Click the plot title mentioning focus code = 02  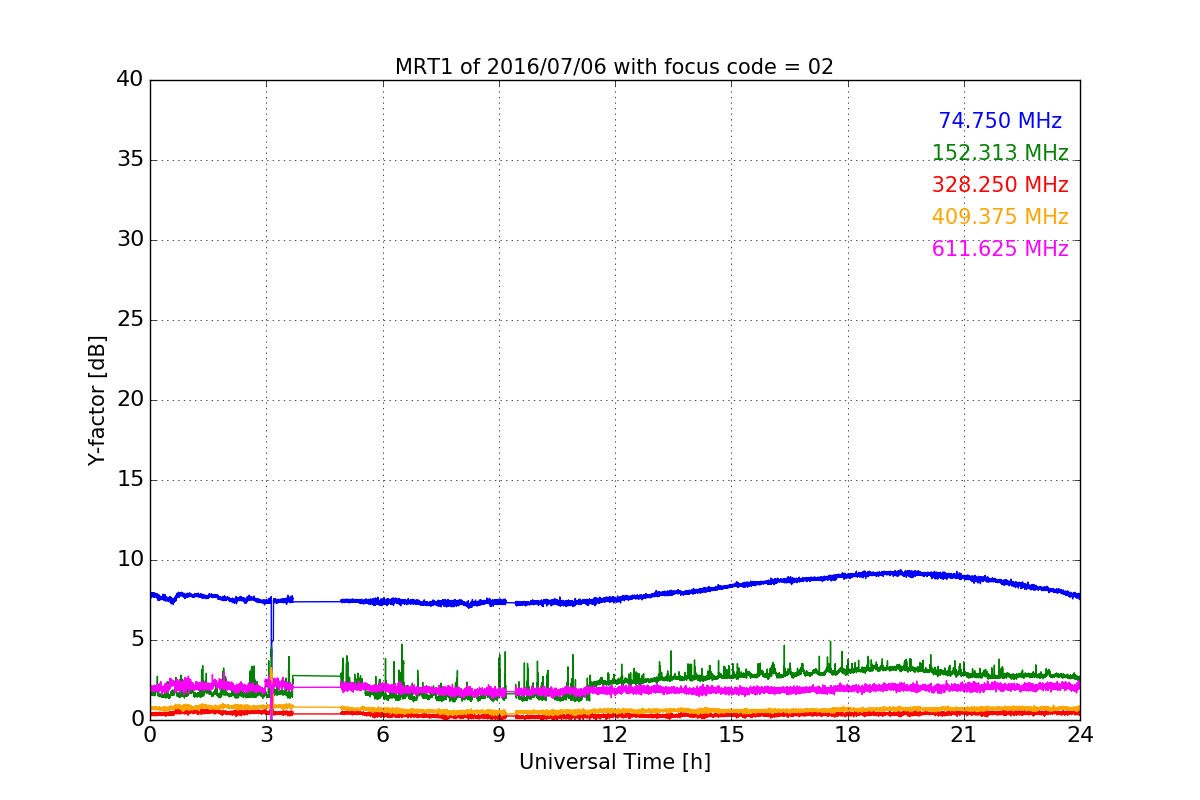click(614, 67)
